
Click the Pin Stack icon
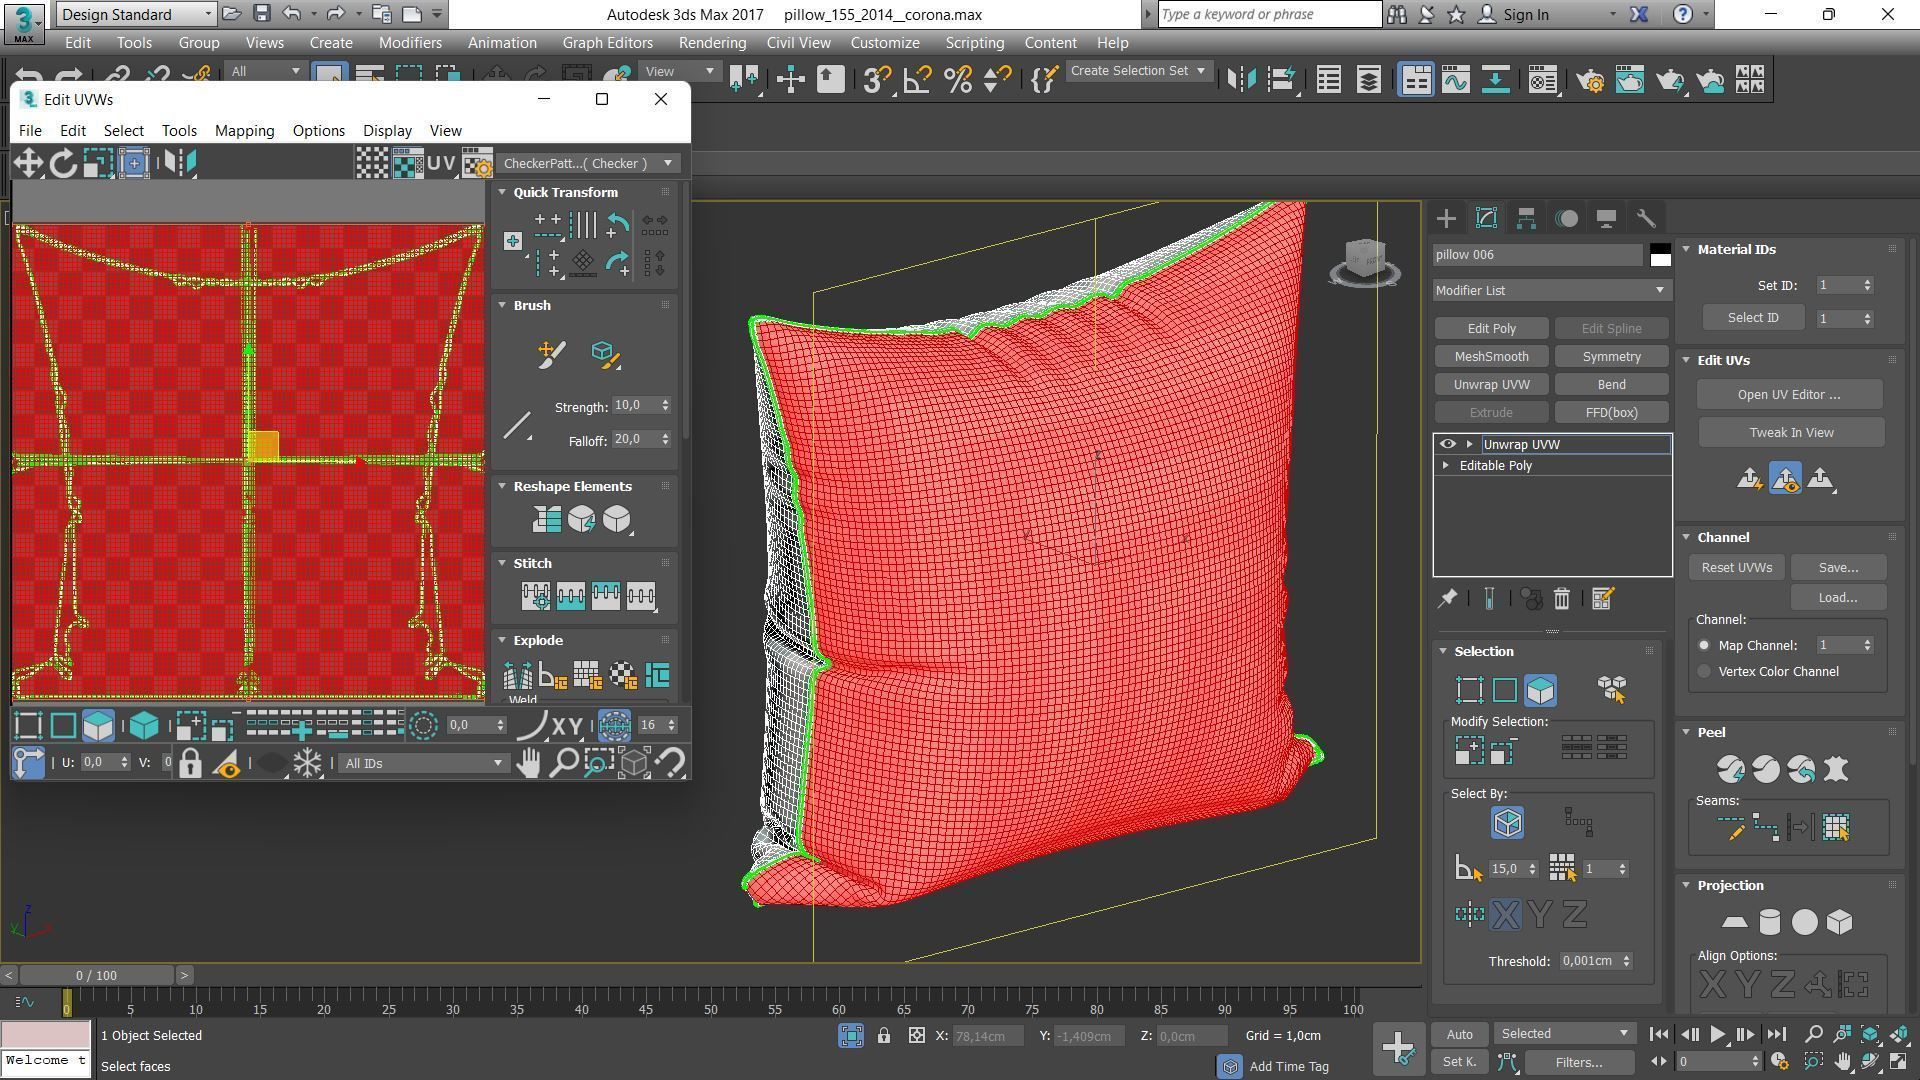click(x=1447, y=599)
